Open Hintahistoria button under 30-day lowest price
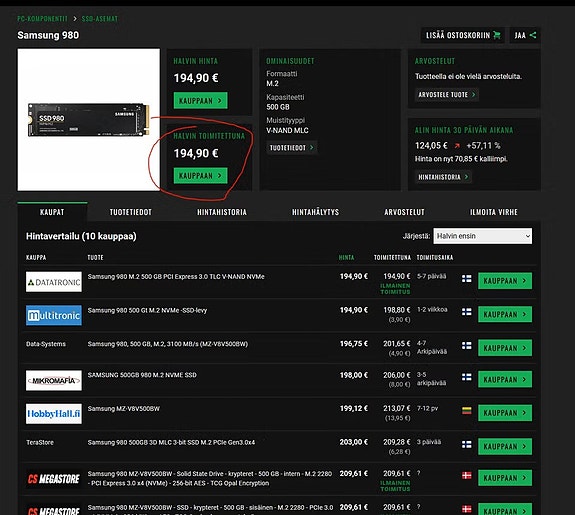 coord(443,177)
